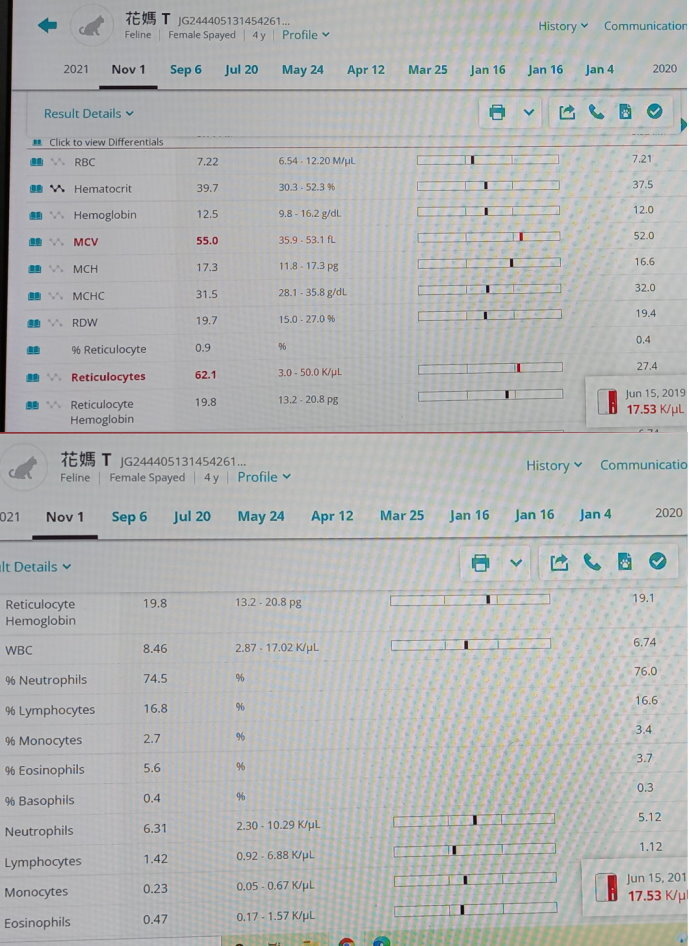This screenshot has height=946, width=689.
Task: Click the checkmark circle icon in bottom panel
Action: point(657,562)
